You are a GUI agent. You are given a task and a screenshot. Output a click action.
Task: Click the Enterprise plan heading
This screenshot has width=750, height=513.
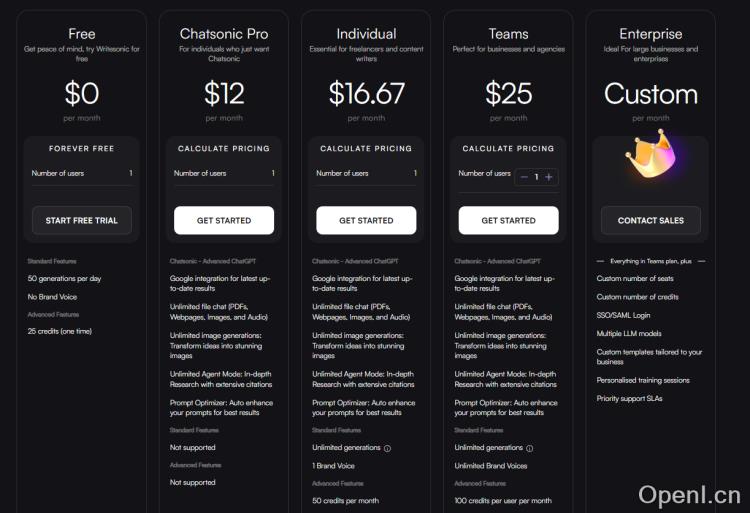[650, 34]
